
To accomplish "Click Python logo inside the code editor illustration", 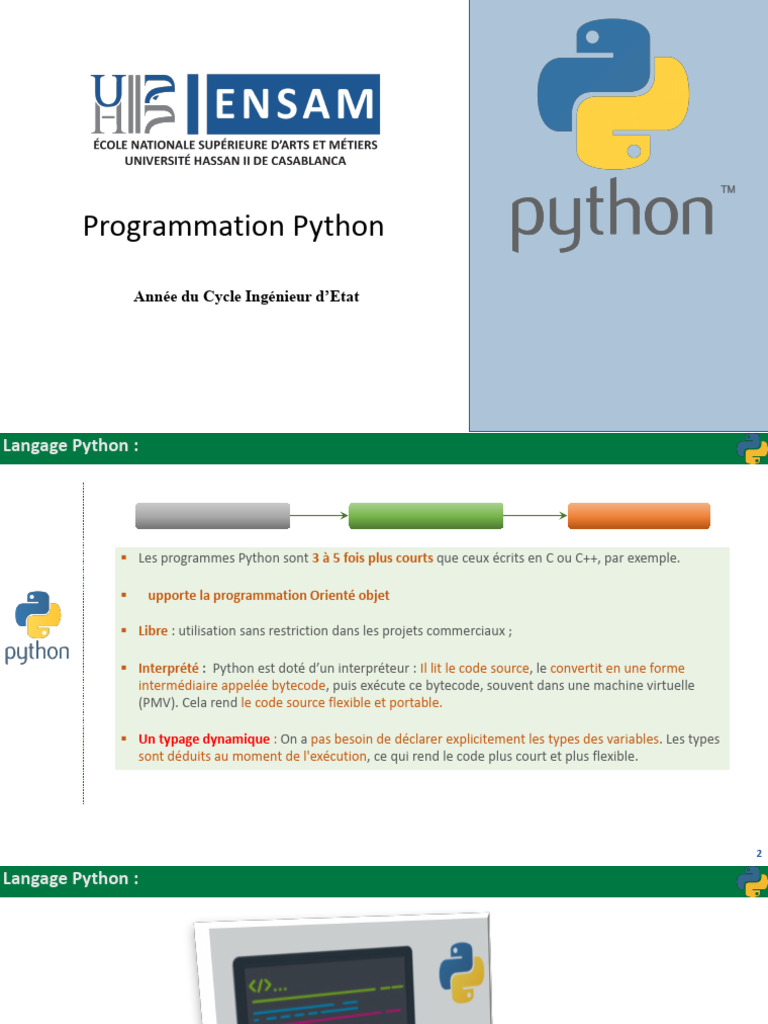I will [x=462, y=972].
